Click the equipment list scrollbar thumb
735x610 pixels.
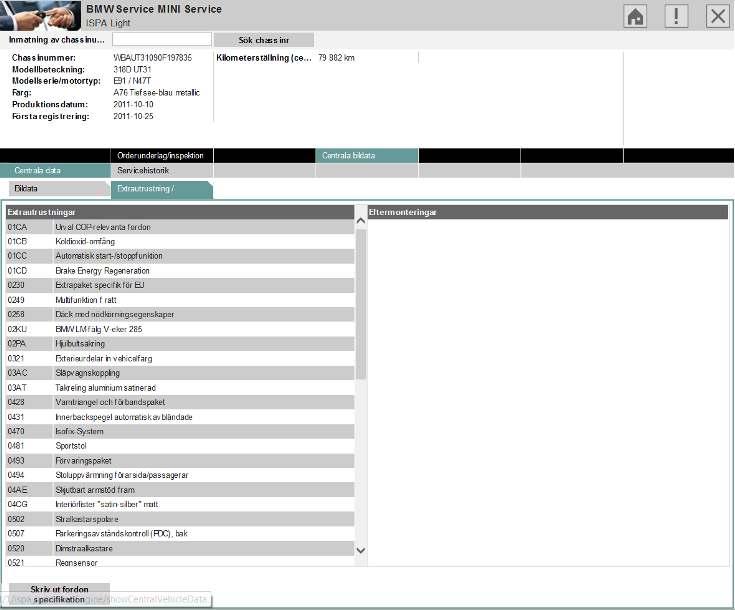click(360, 304)
